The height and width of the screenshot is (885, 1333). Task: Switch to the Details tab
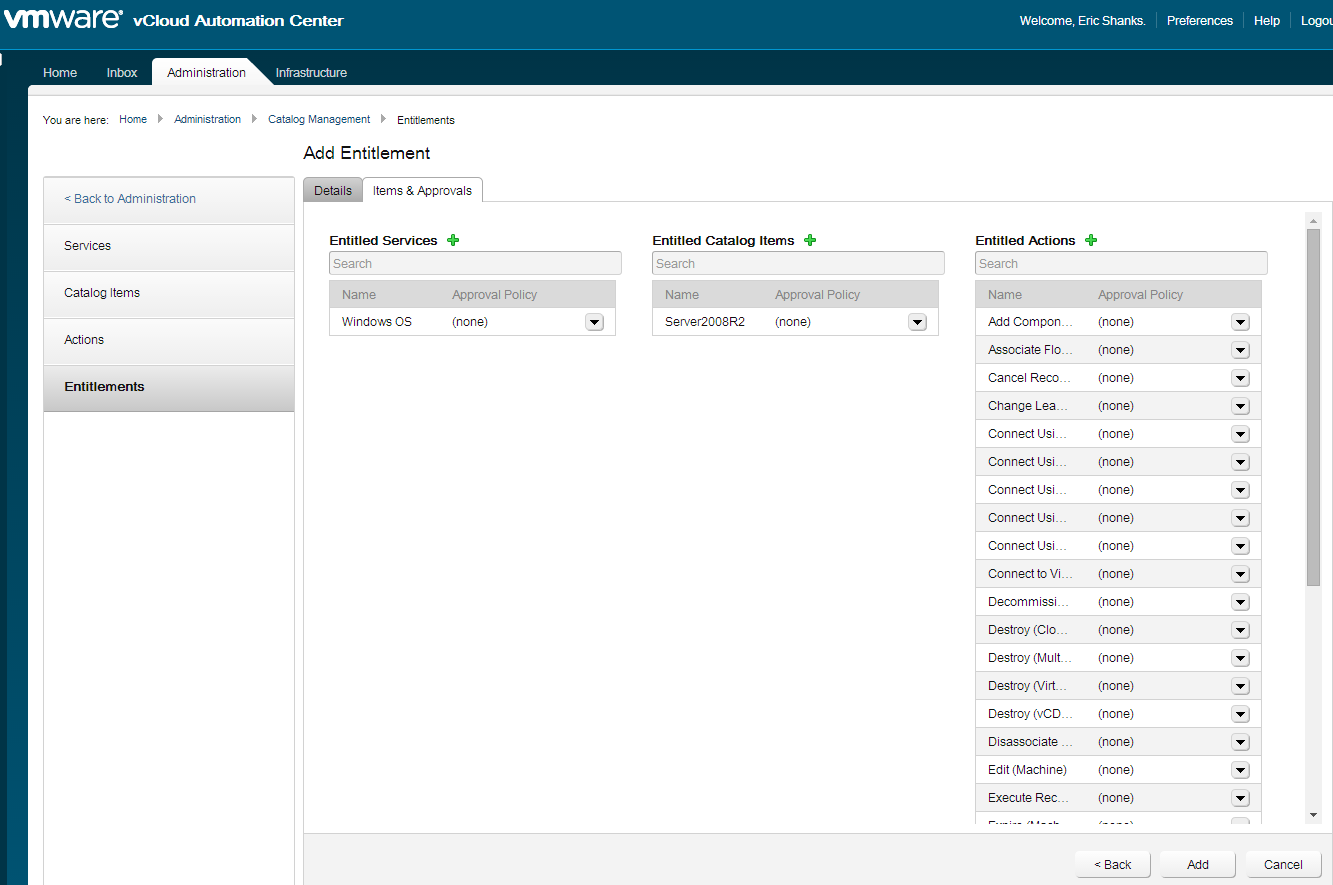pos(333,191)
